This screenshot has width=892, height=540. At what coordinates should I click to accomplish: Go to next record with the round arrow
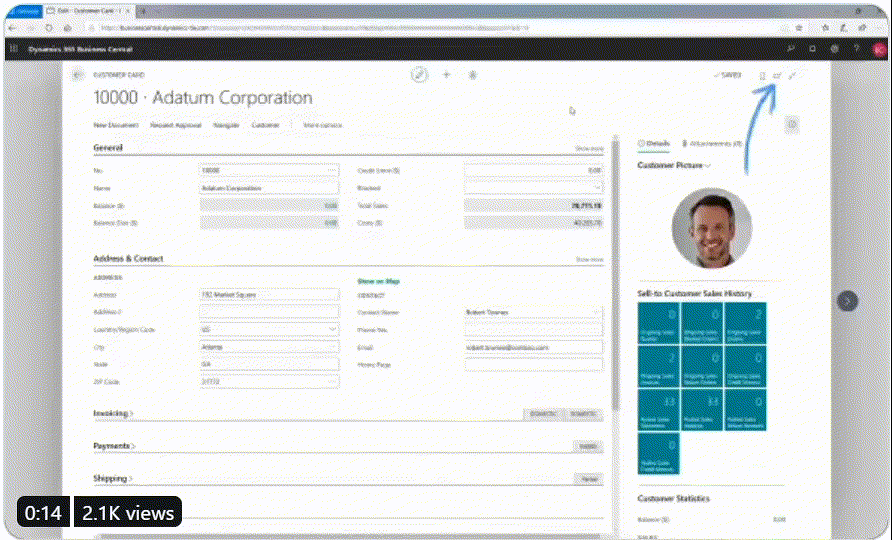click(847, 300)
